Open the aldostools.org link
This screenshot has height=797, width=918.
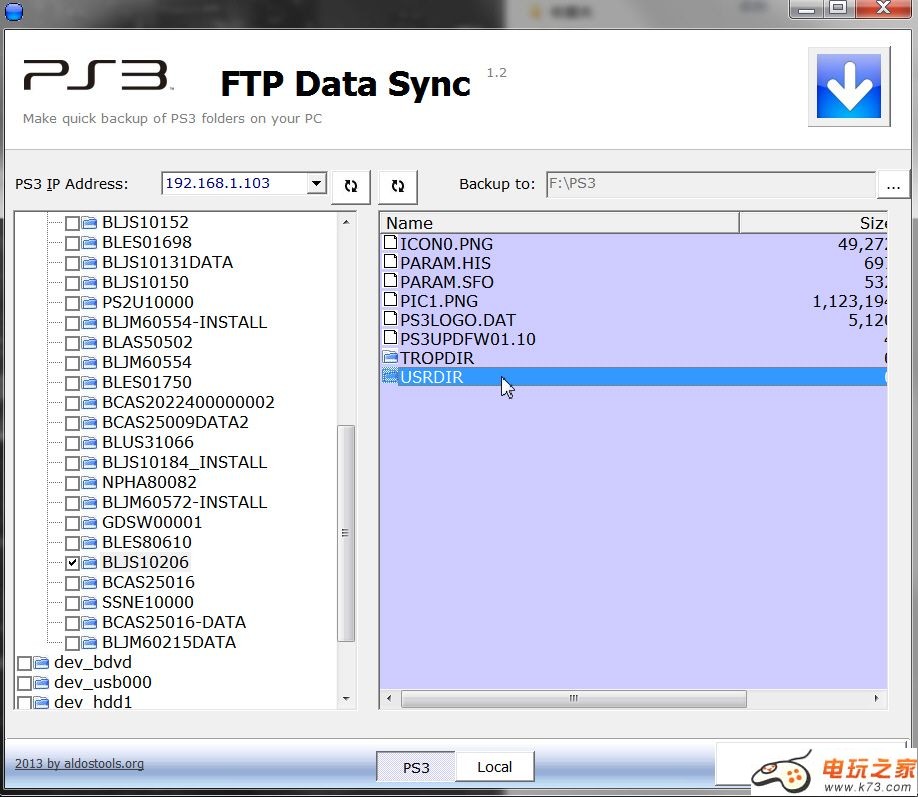79,763
